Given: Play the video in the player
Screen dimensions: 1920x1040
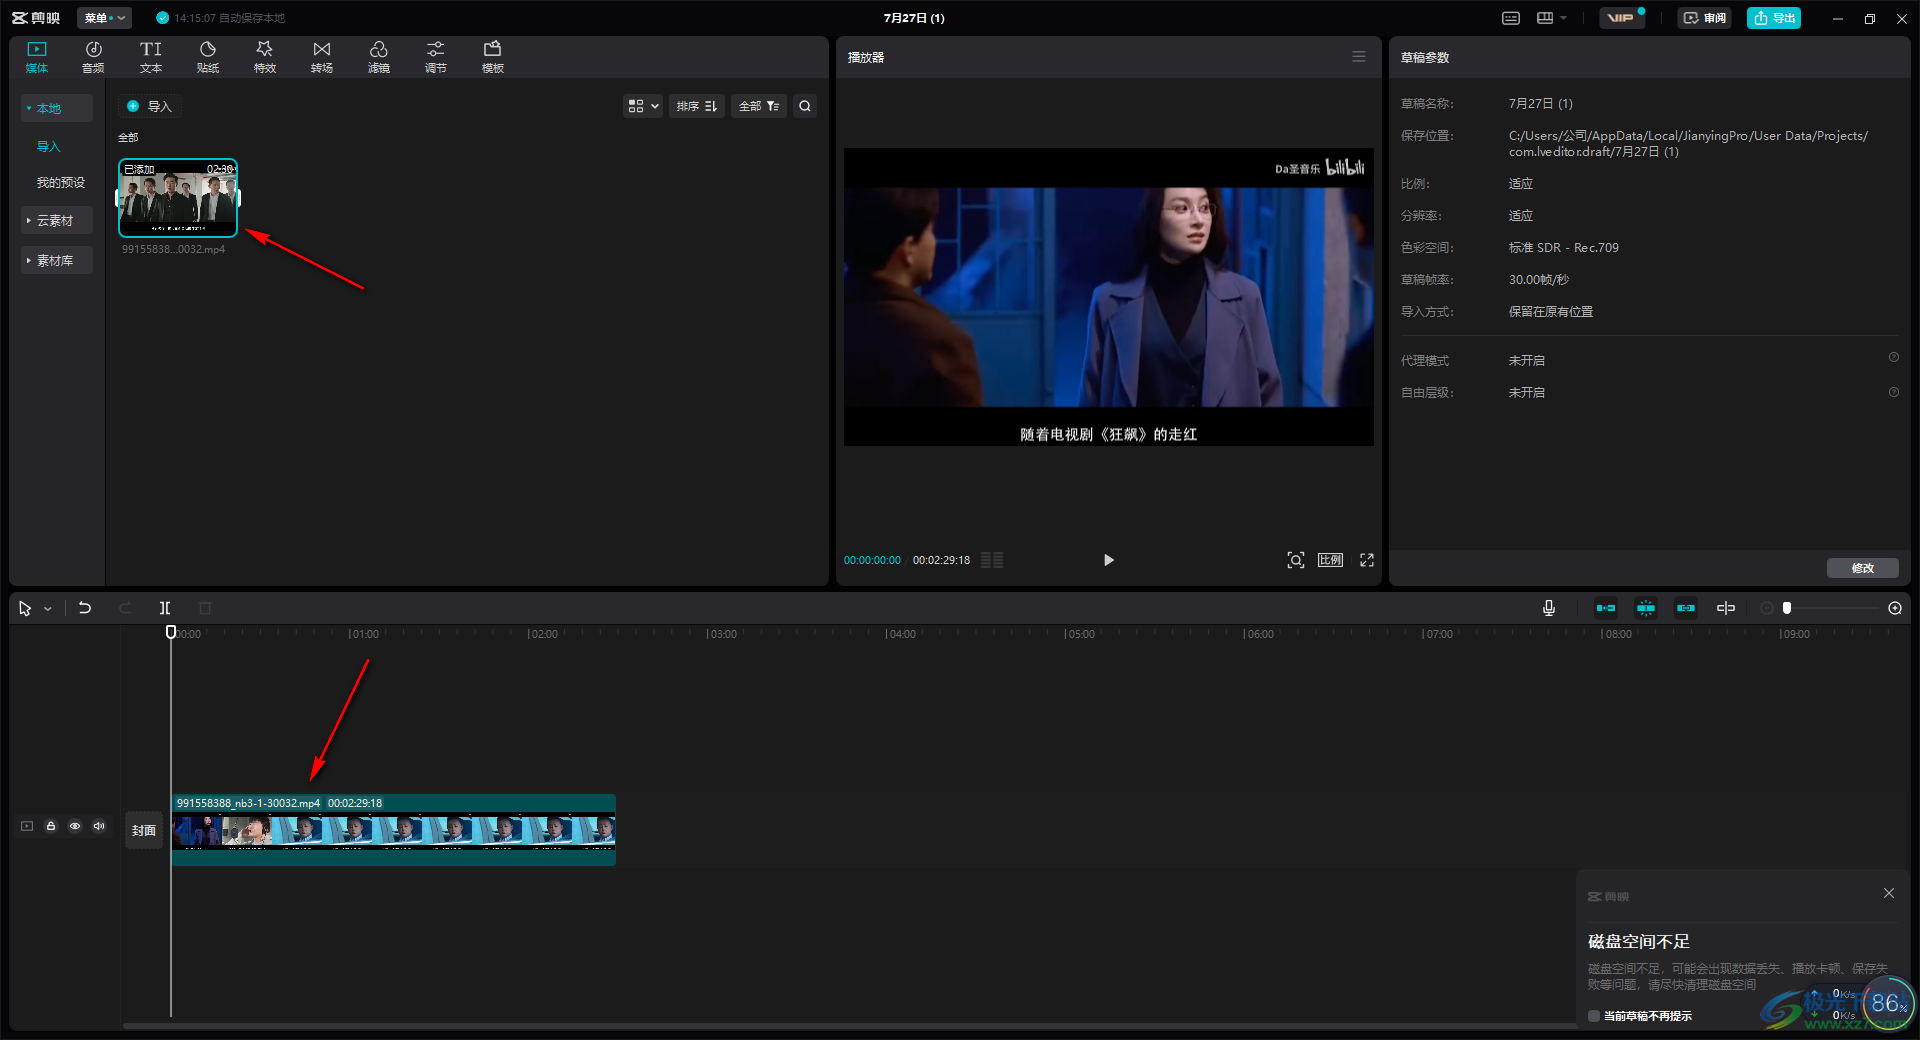Looking at the screenshot, I should pos(1108,560).
